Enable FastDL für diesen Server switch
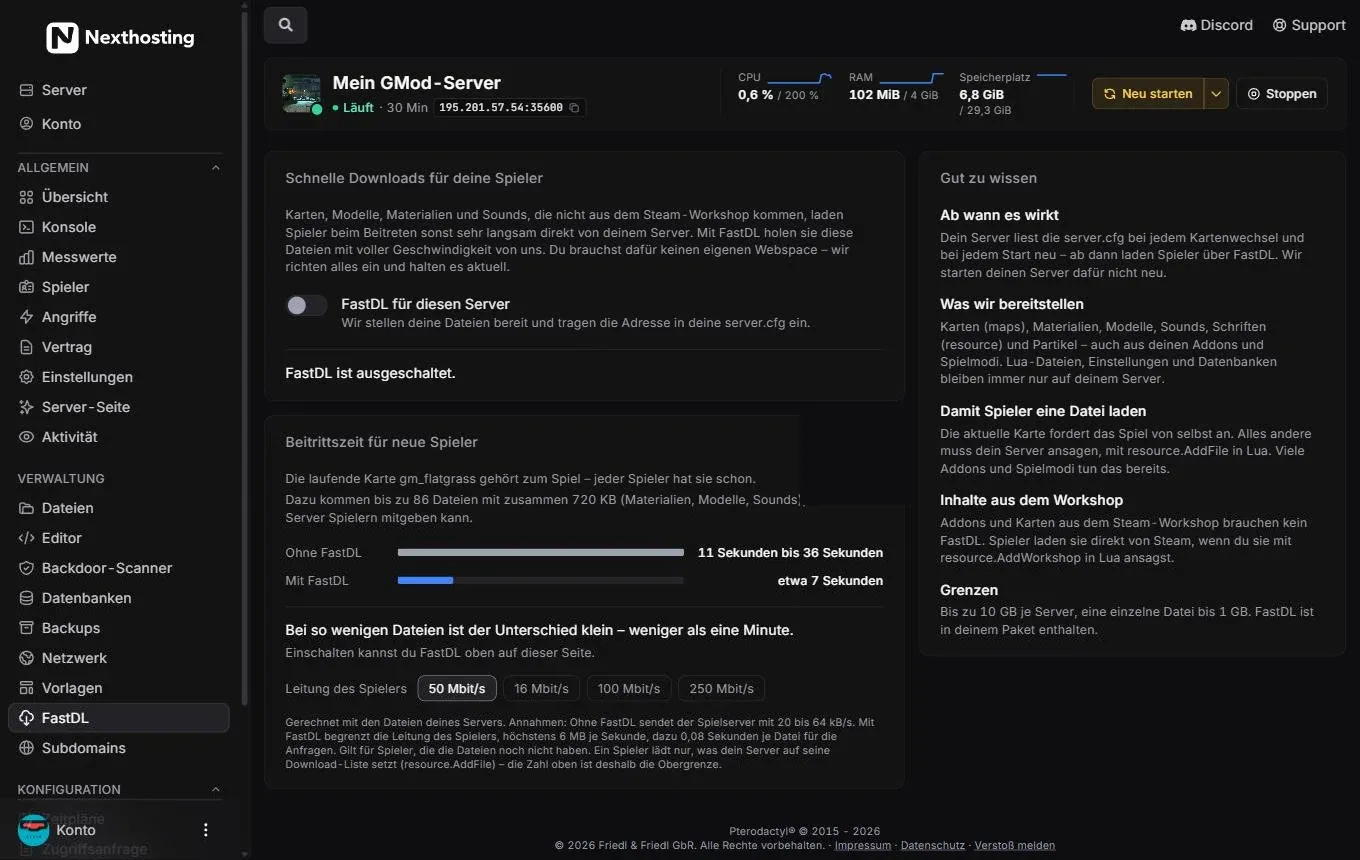This screenshot has width=1360, height=860. tap(306, 306)
